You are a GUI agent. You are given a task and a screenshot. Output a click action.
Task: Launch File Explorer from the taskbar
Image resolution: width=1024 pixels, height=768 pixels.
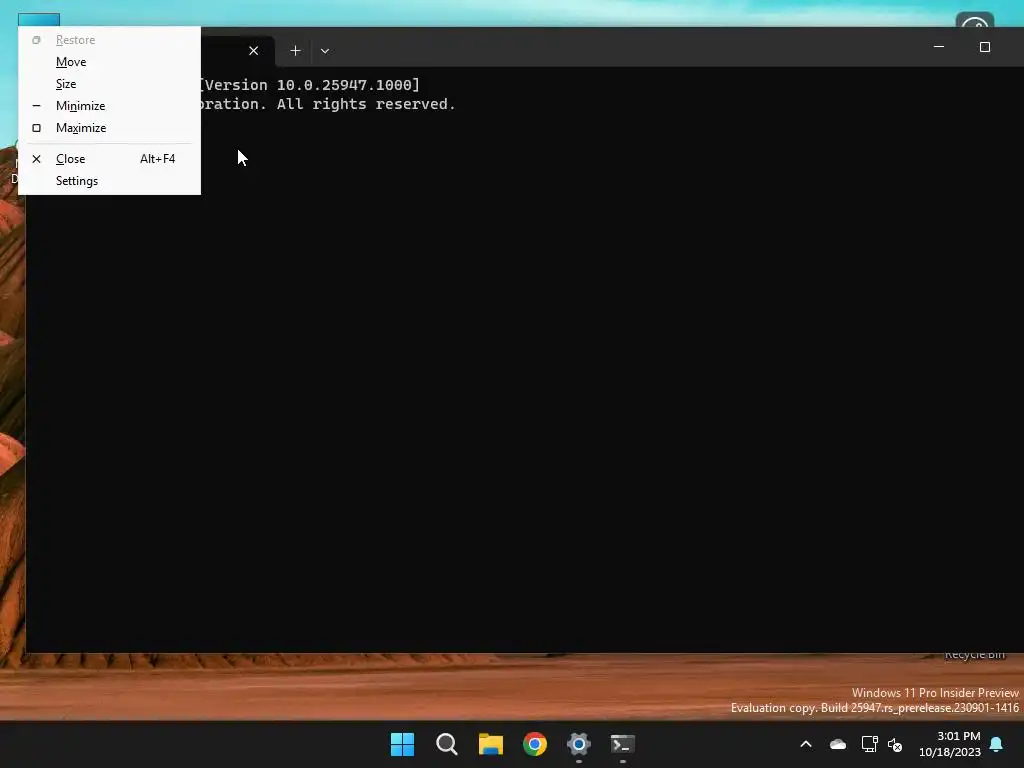tap(490, 744)
